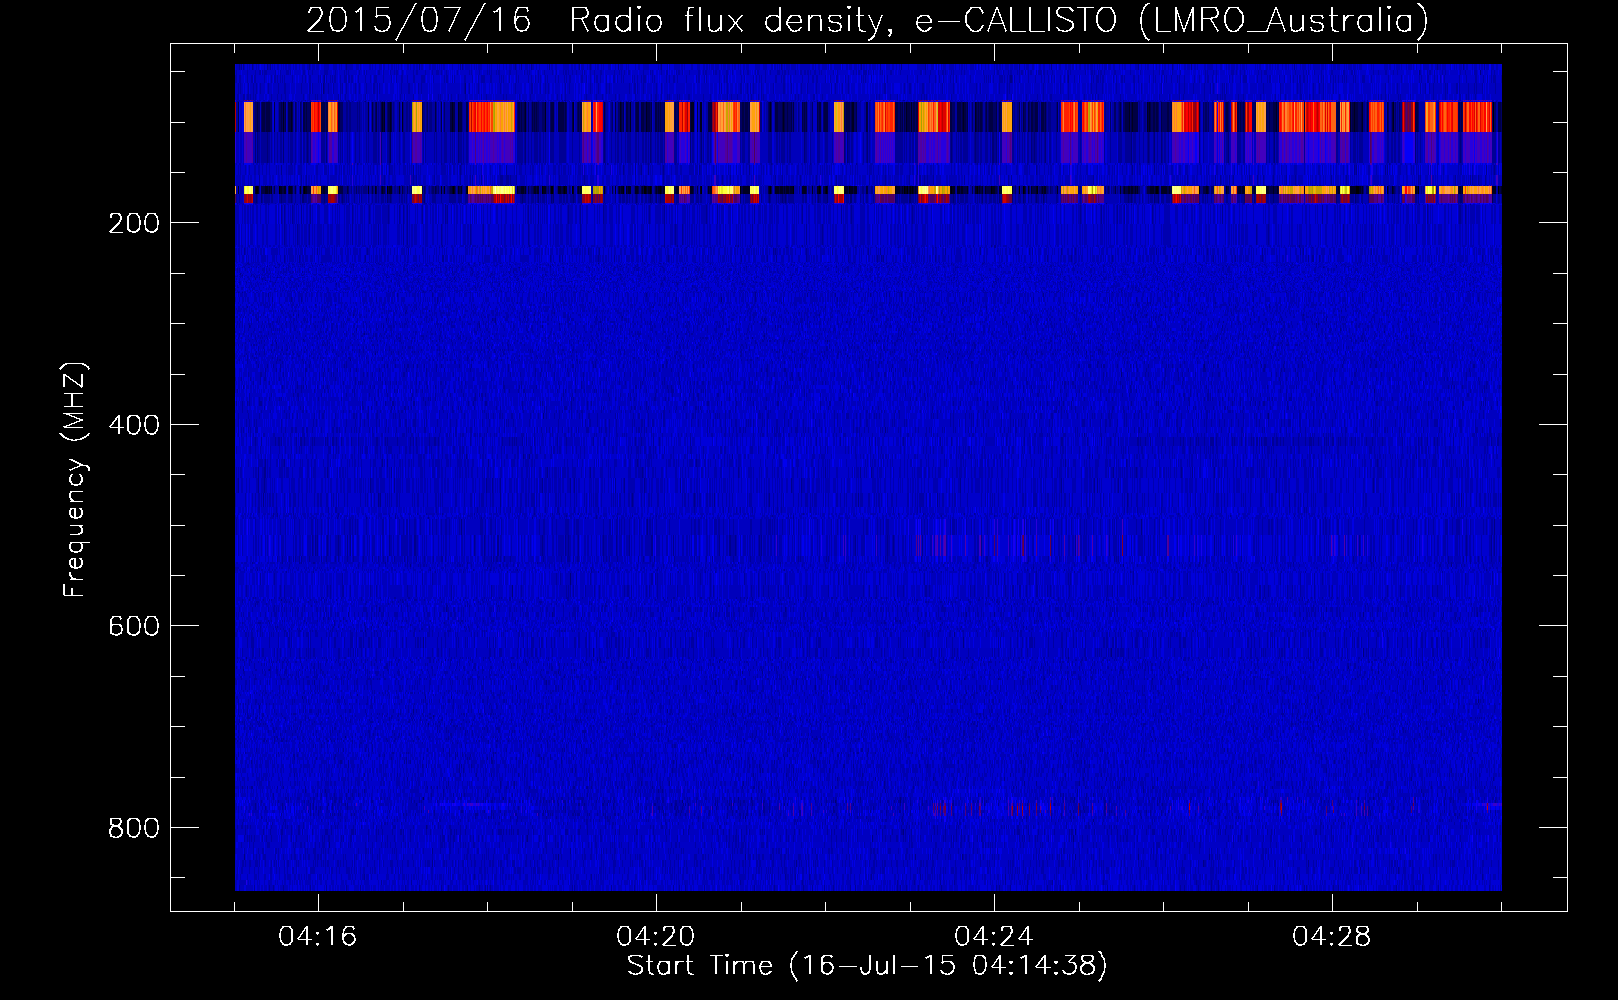1618x1000 pixels.
Task: Click the plot title '2015/07/16 Radio flux density'
Action: (867, 20)
